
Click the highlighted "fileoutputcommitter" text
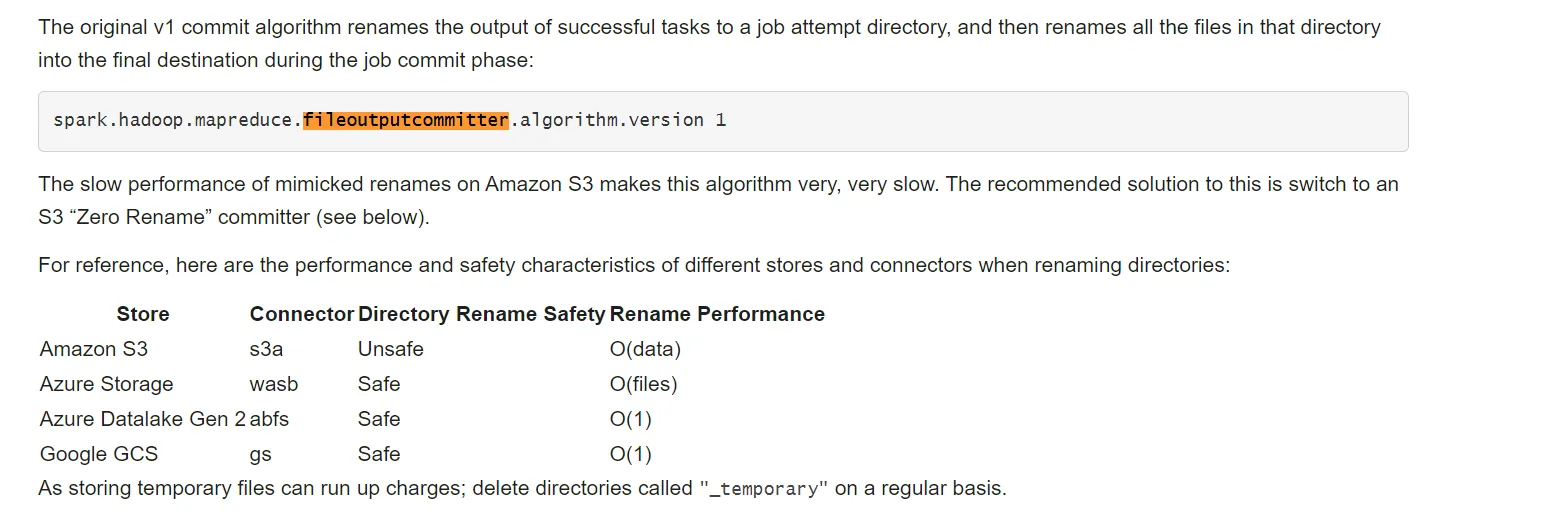click(x=406, y=120)
